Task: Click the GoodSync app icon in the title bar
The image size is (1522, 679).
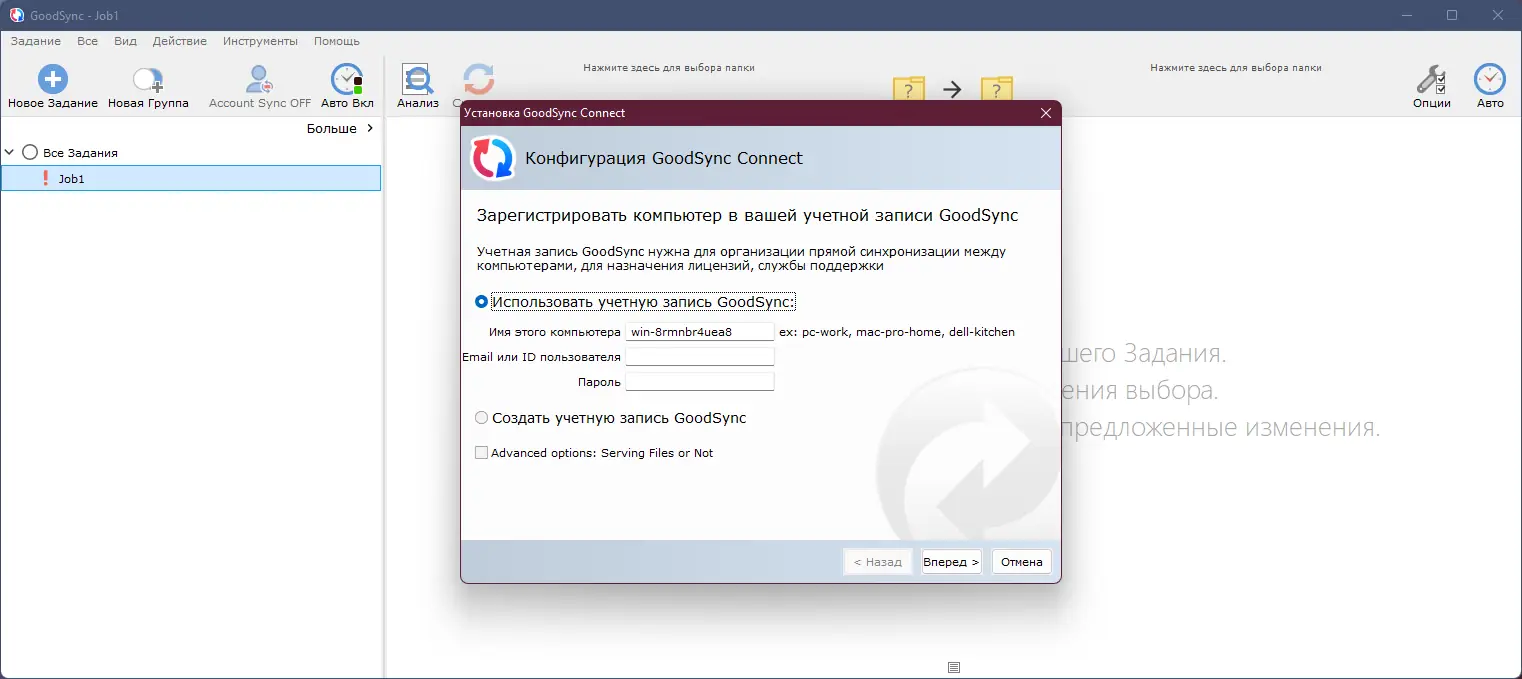Action: click(x=16, y=15)
